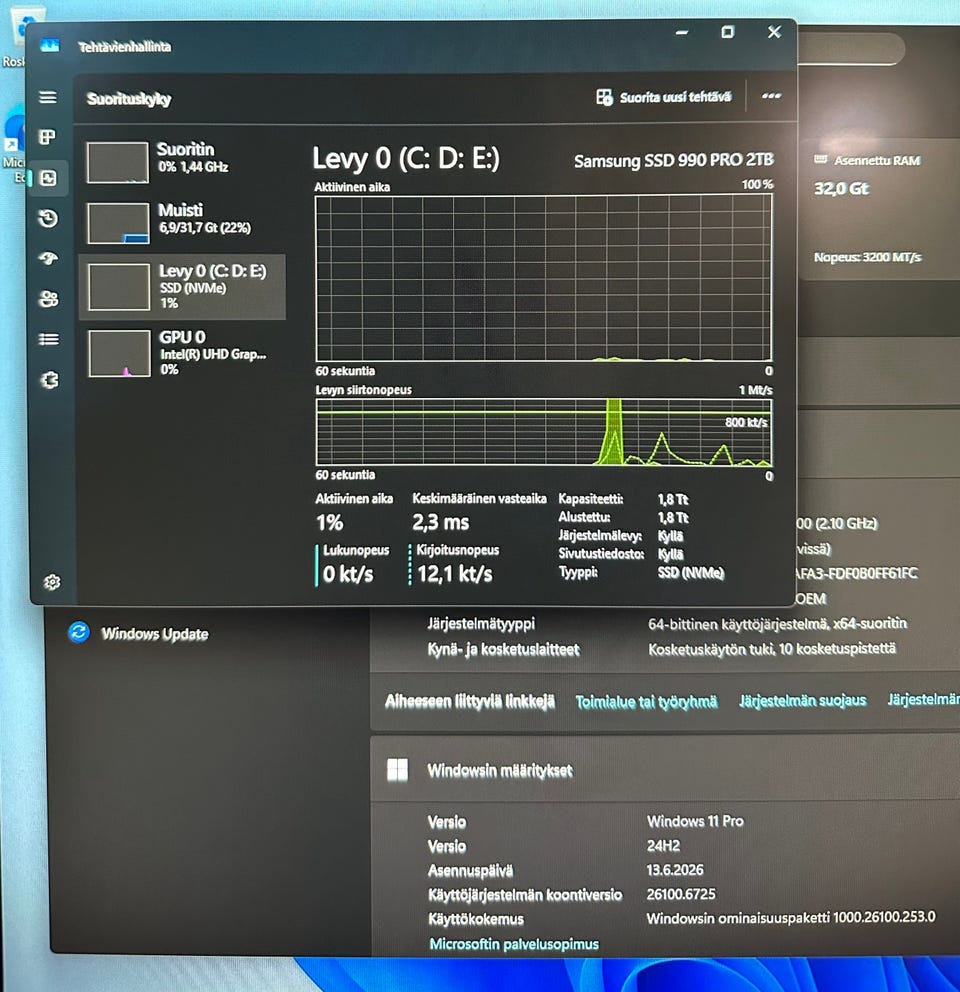The width and height of the screenshot is (960, 992).
Task: Open Toimialue tai työryhmä link
Action: coord(646,702)
